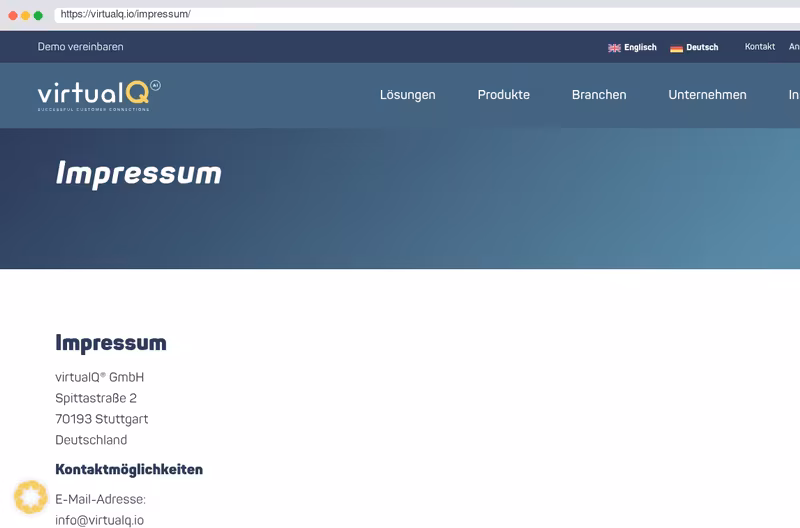Click the E-Mail-Adresse label
Viewport: 800px width, 528px height.
pyautogui.click(x=101, y=499)
